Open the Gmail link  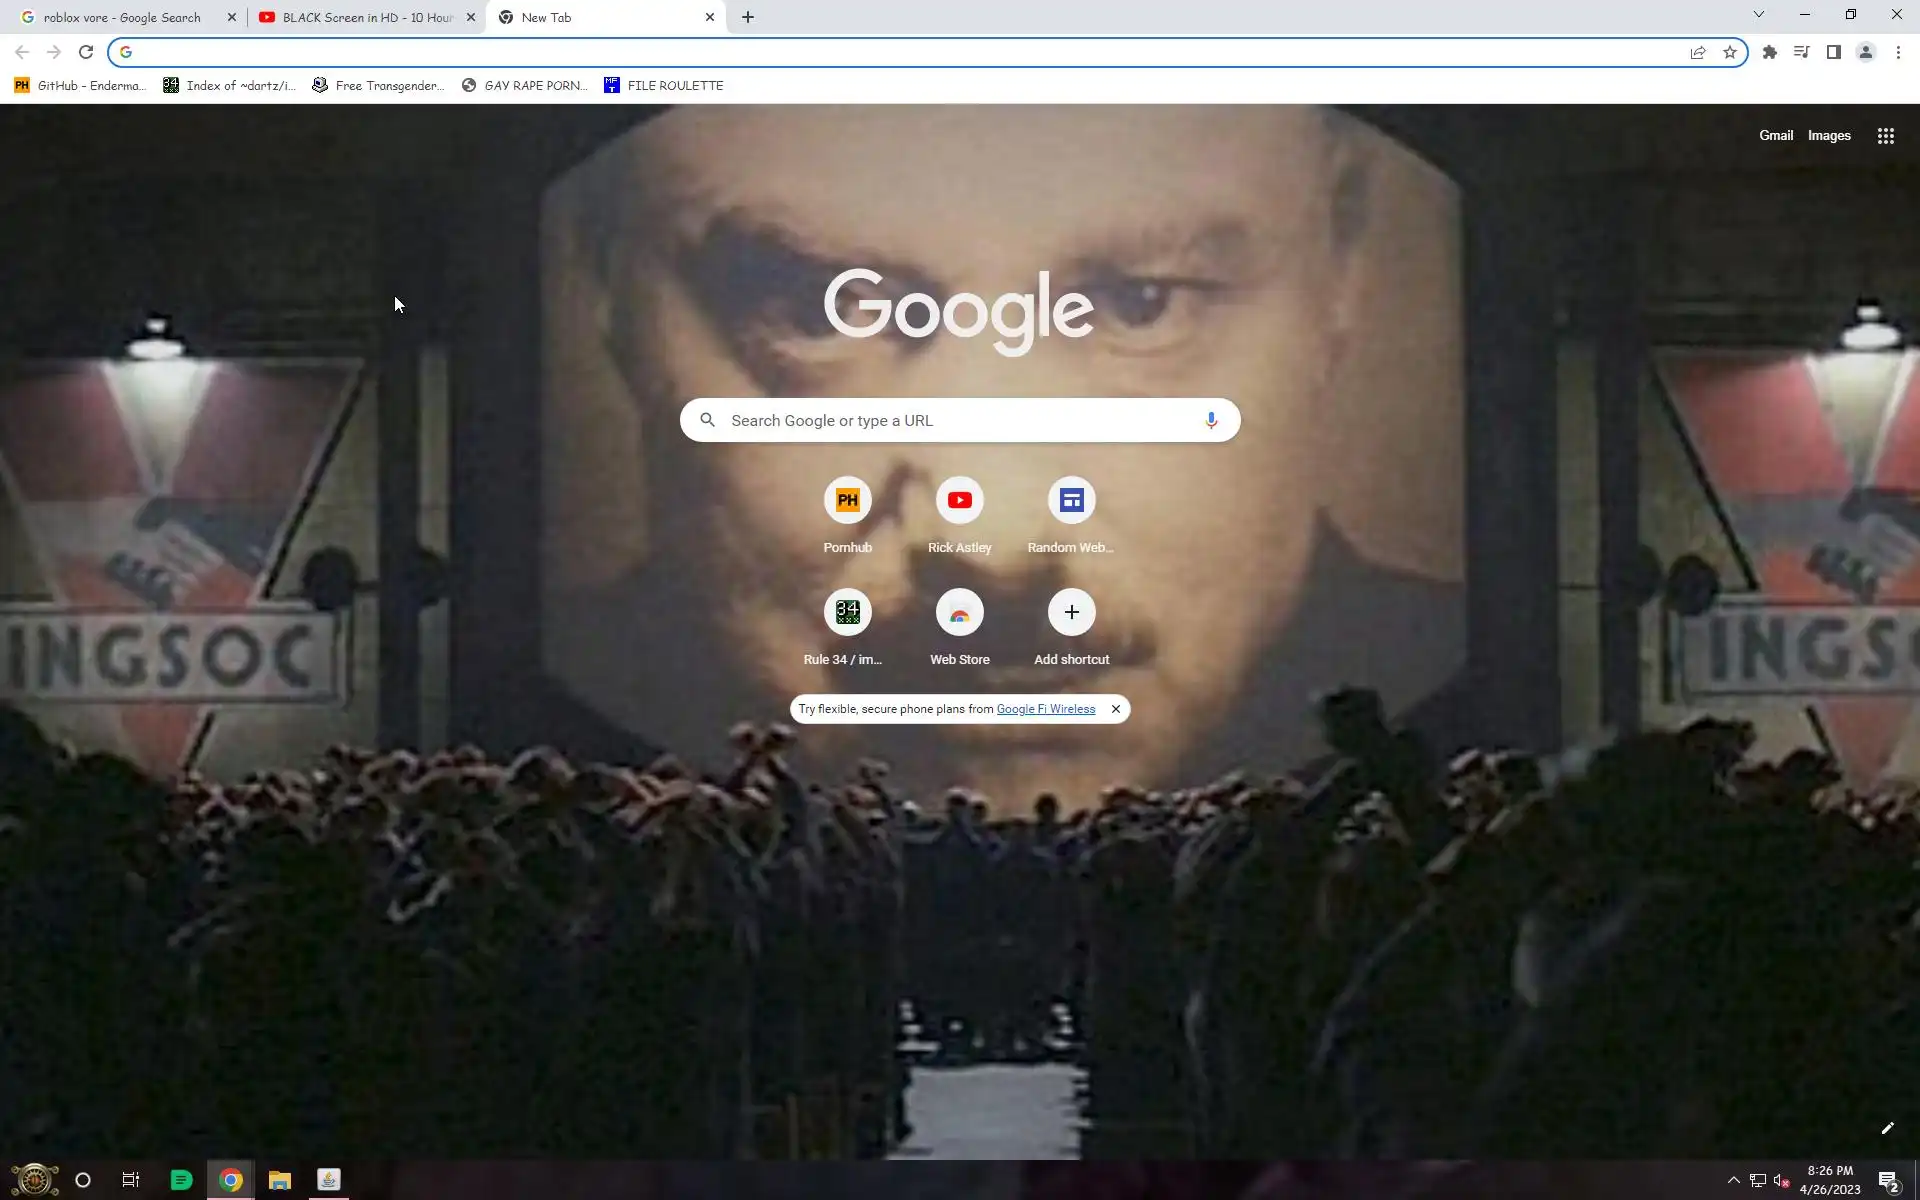pos(1775,136)
